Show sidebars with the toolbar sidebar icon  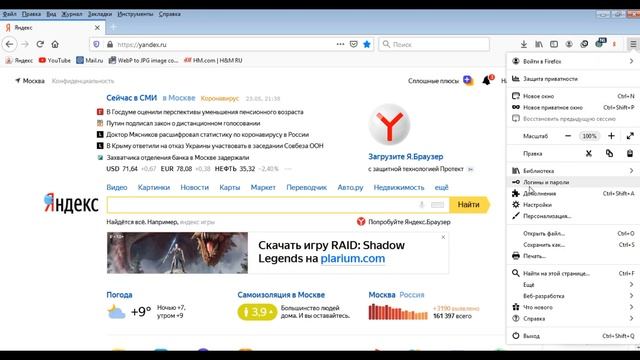[x=554, y=44]
